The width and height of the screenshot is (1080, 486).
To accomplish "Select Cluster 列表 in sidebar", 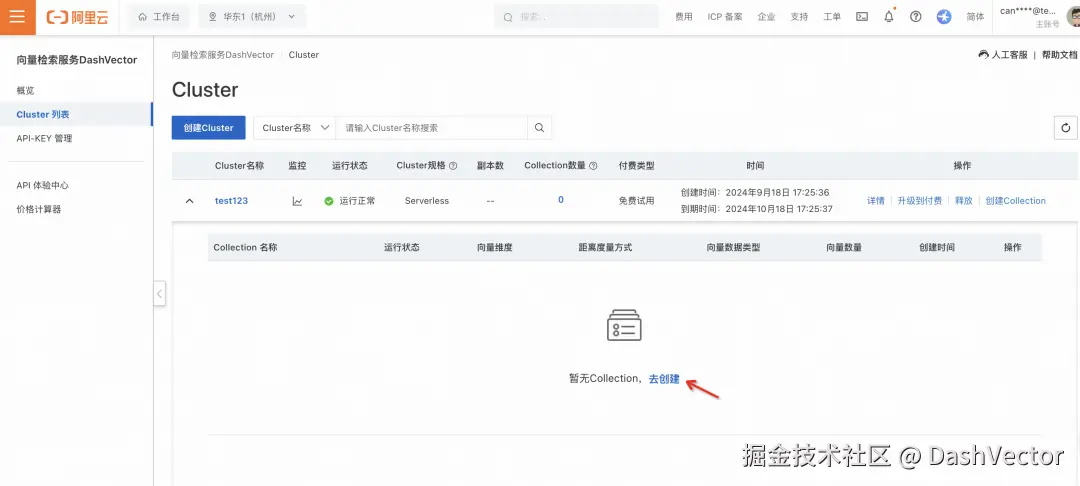I will [43, 114].
